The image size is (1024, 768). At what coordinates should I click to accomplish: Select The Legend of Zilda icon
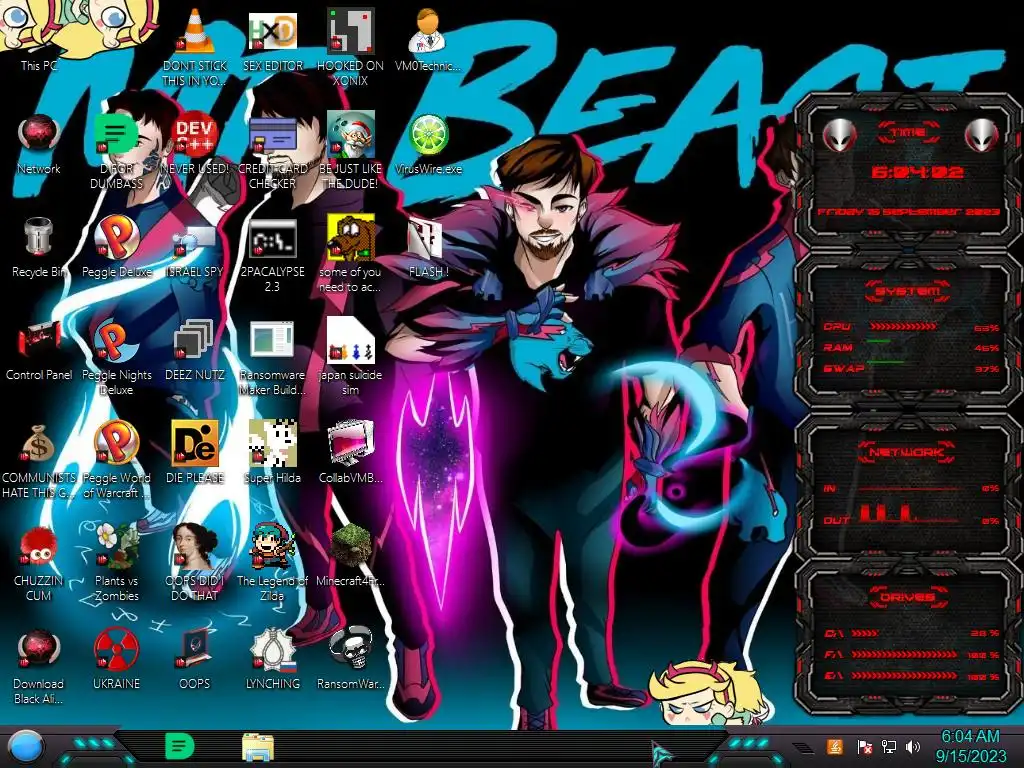(x=272, y=562)
